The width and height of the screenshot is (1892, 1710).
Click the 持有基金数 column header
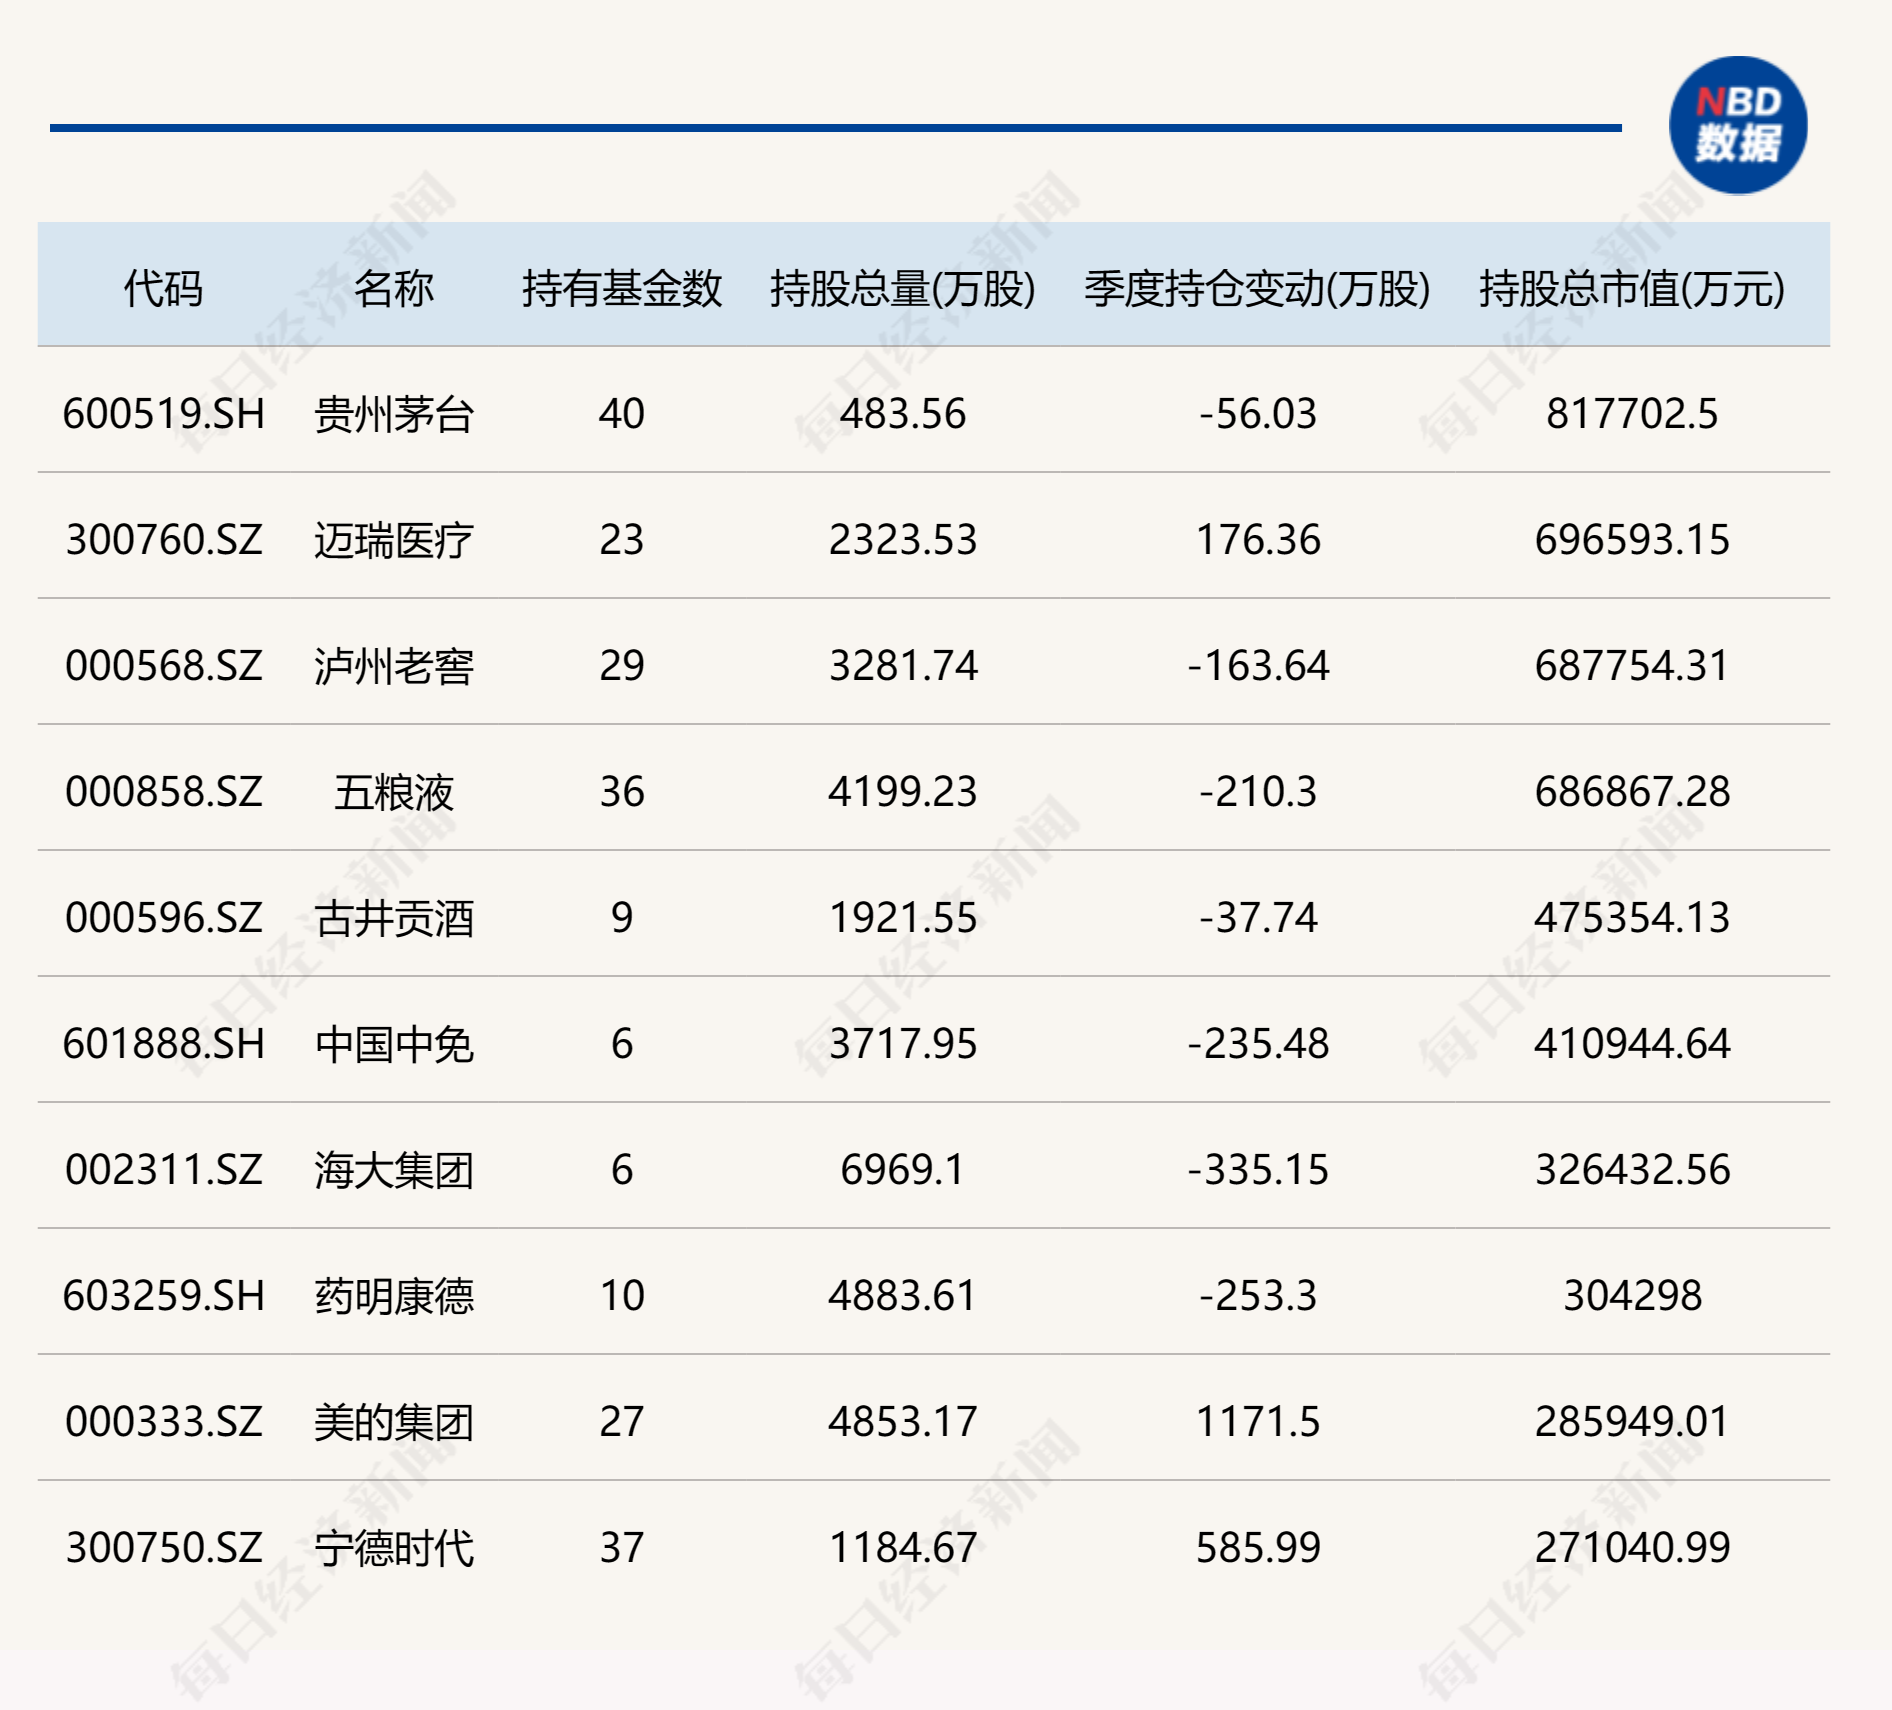coord(621,289)
